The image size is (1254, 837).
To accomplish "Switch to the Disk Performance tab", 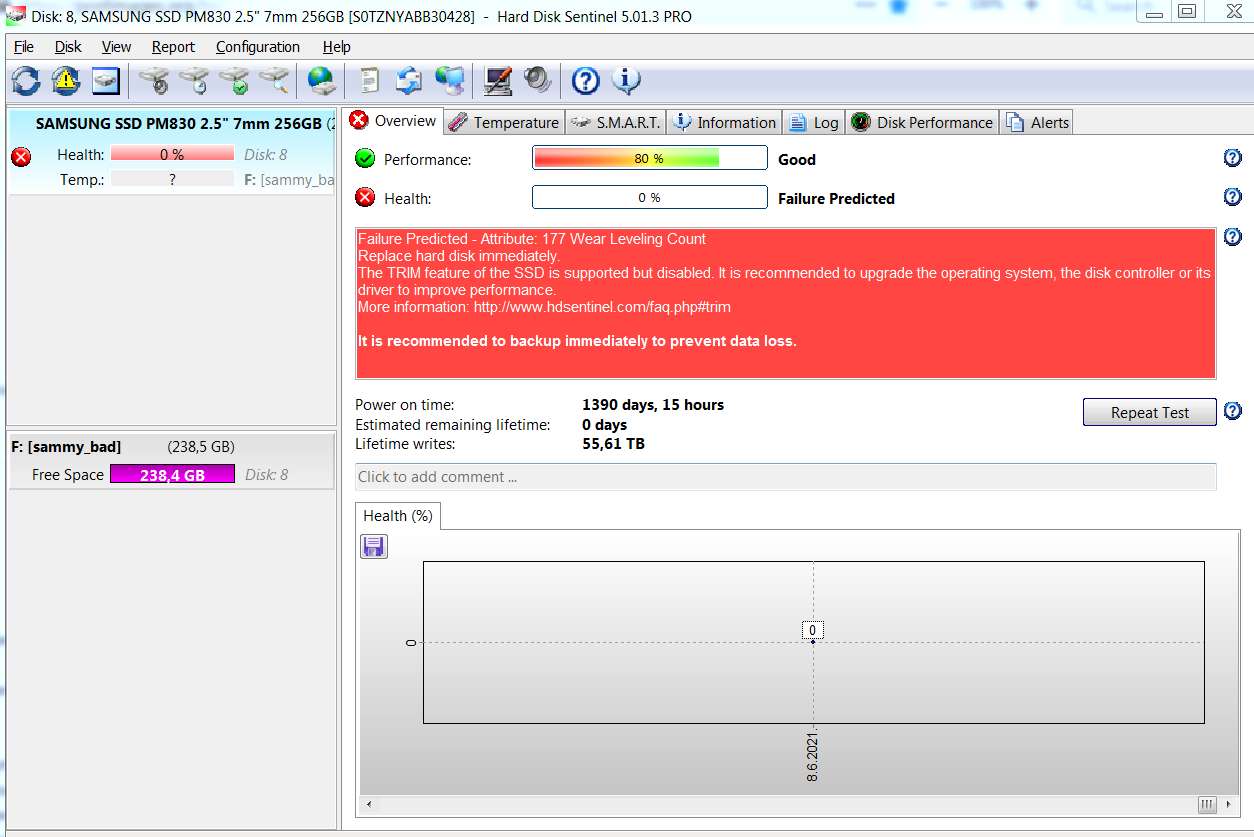I will (x=922, y=122).
